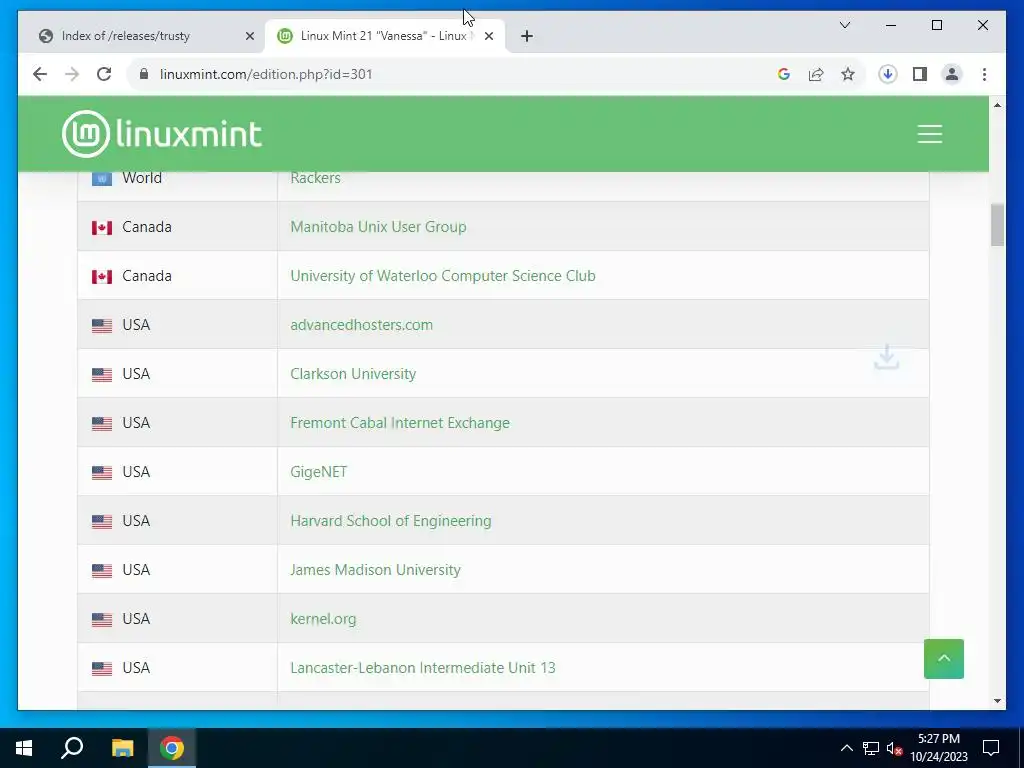Open Clarkson University mirror link

353,374
